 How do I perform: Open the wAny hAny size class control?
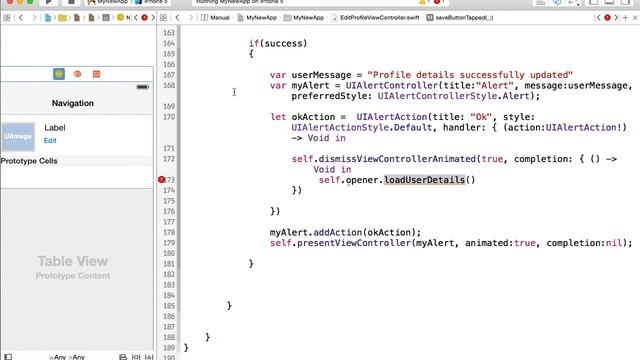[x=67, y=357]
